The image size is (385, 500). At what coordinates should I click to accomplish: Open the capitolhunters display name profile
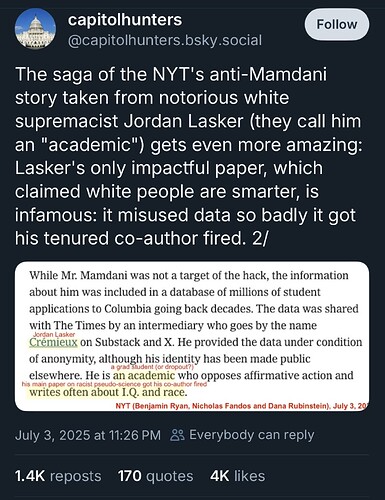[x=125, y=20]
